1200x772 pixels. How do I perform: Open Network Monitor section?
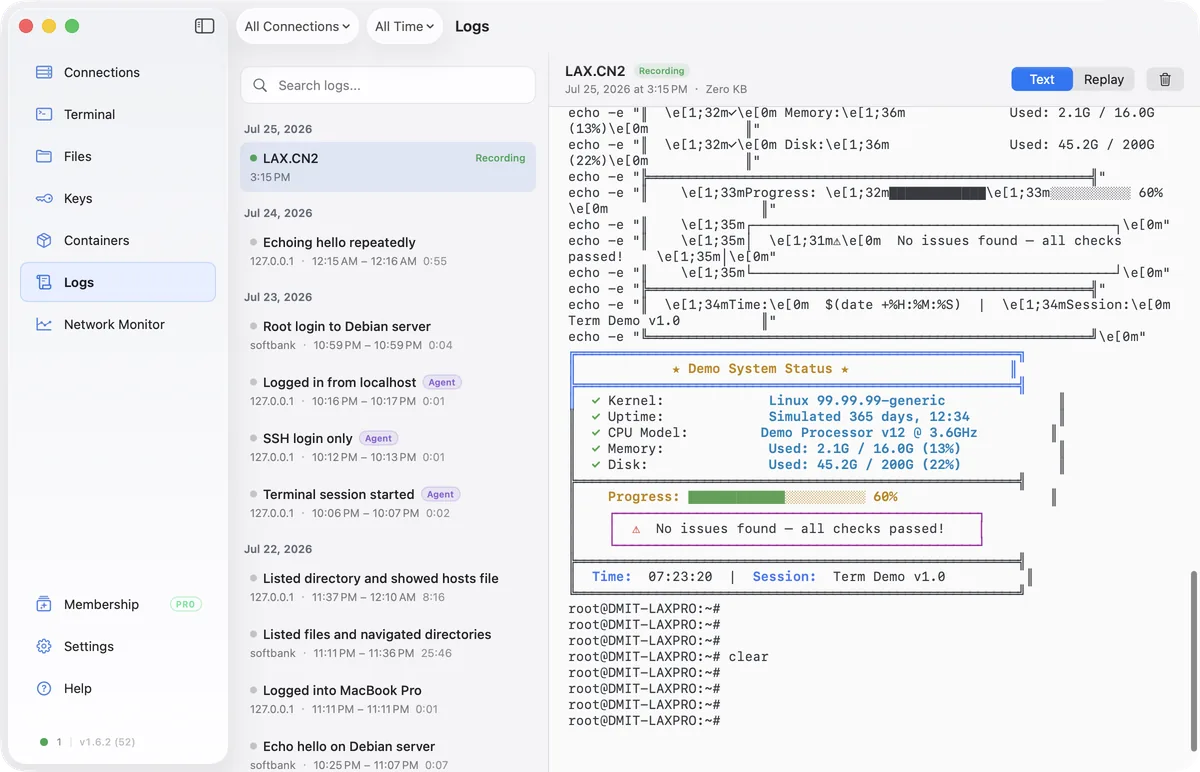click(118, 324)
